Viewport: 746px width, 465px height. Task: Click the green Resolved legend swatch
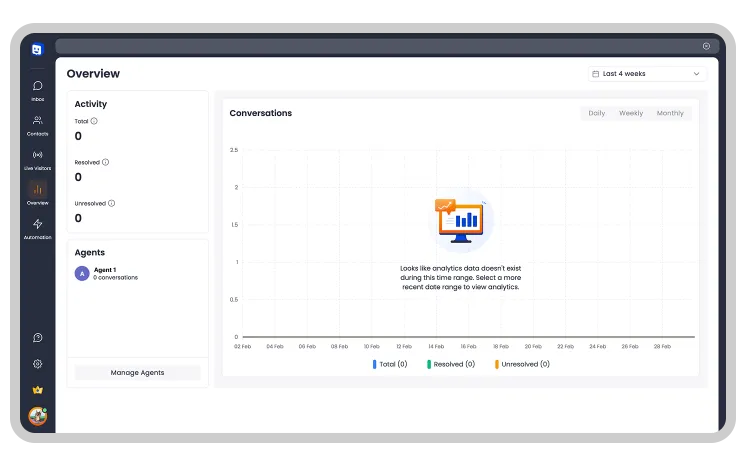click(x=429, y=364)
